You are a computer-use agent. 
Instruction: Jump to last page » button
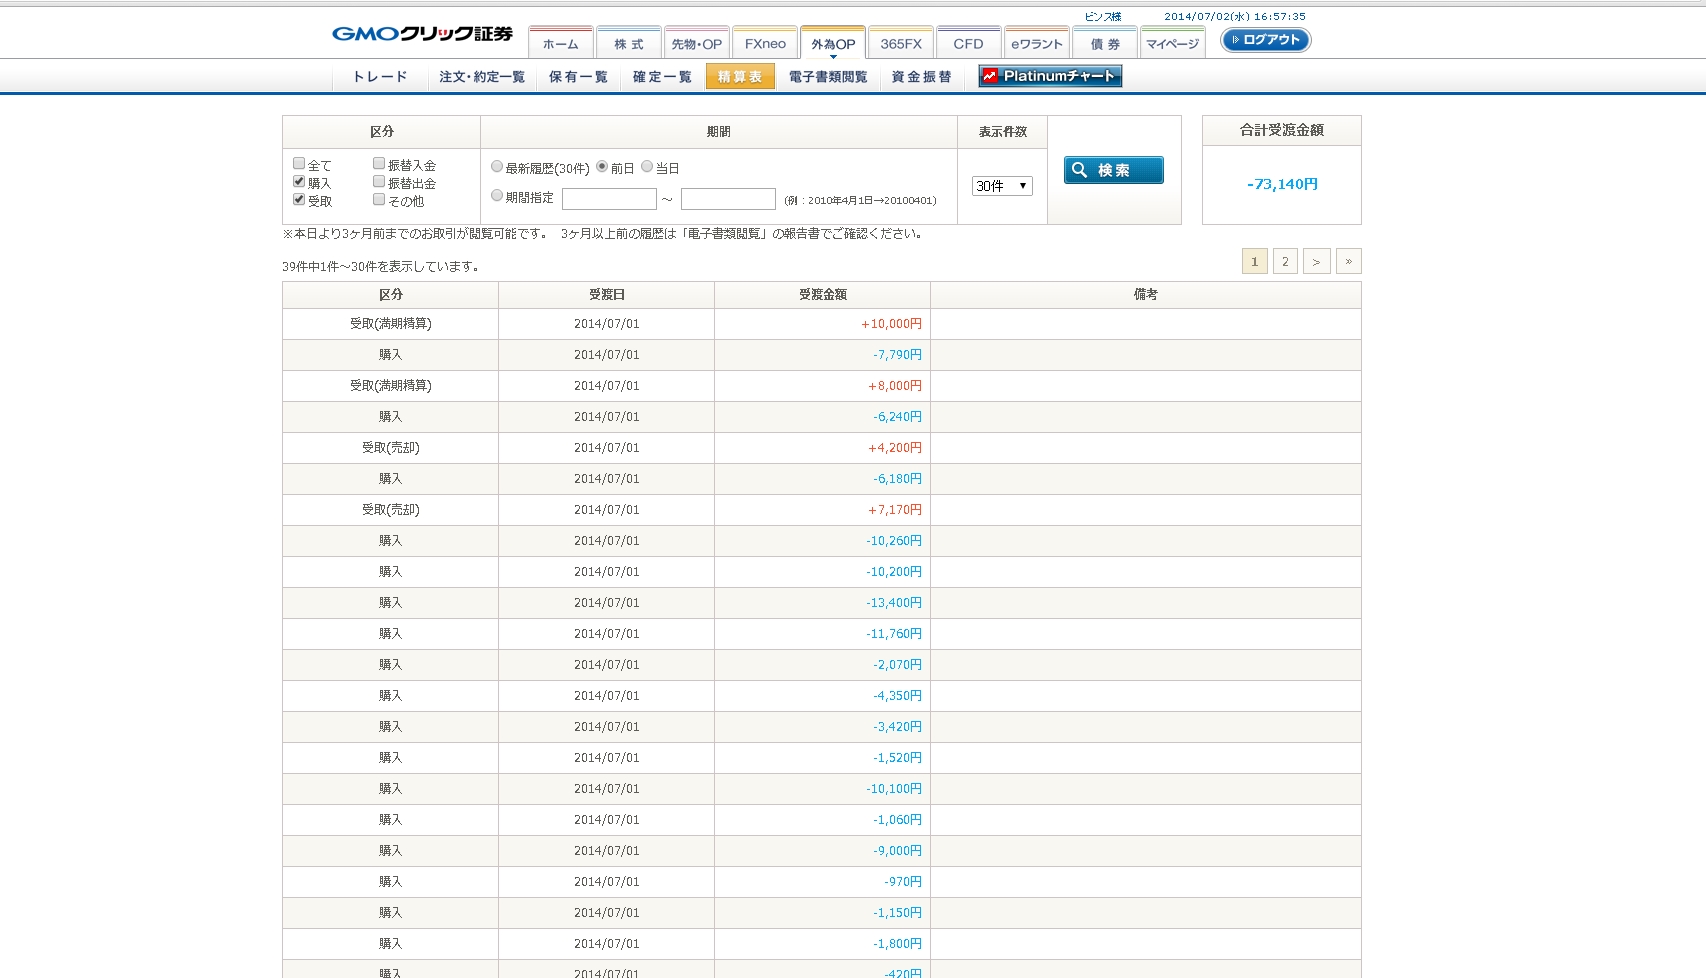click(1349, 261)
